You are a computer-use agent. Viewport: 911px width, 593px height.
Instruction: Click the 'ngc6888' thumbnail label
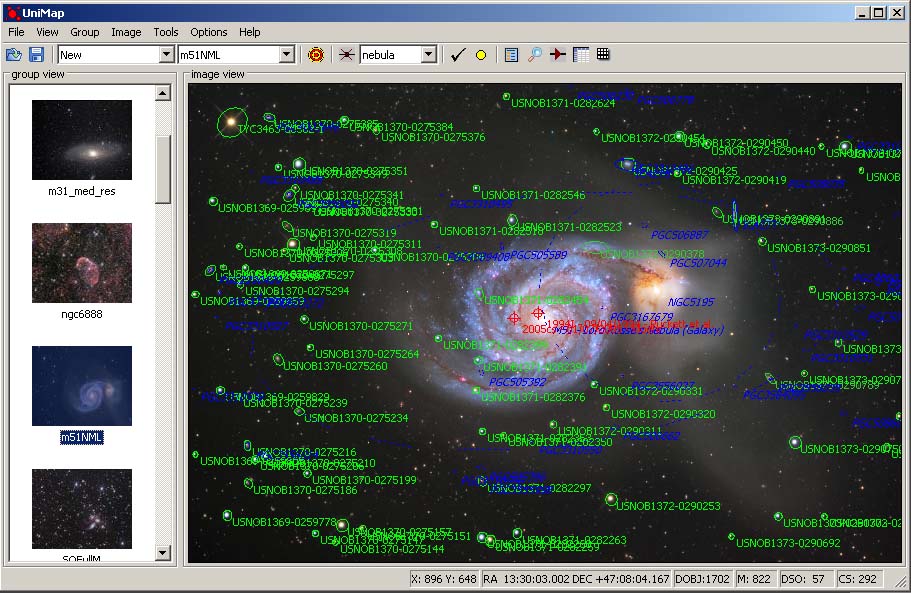(x=82, y=314)
